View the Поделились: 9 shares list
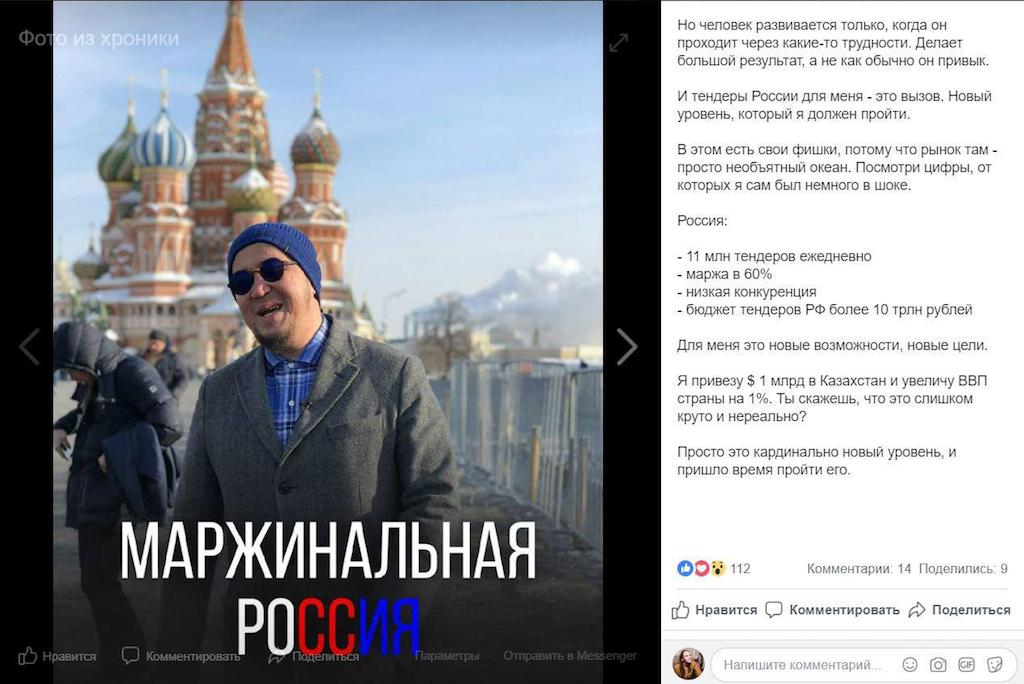Viewport: 1024px width, 684px height. pyautogui.click(x=963, y=568)
